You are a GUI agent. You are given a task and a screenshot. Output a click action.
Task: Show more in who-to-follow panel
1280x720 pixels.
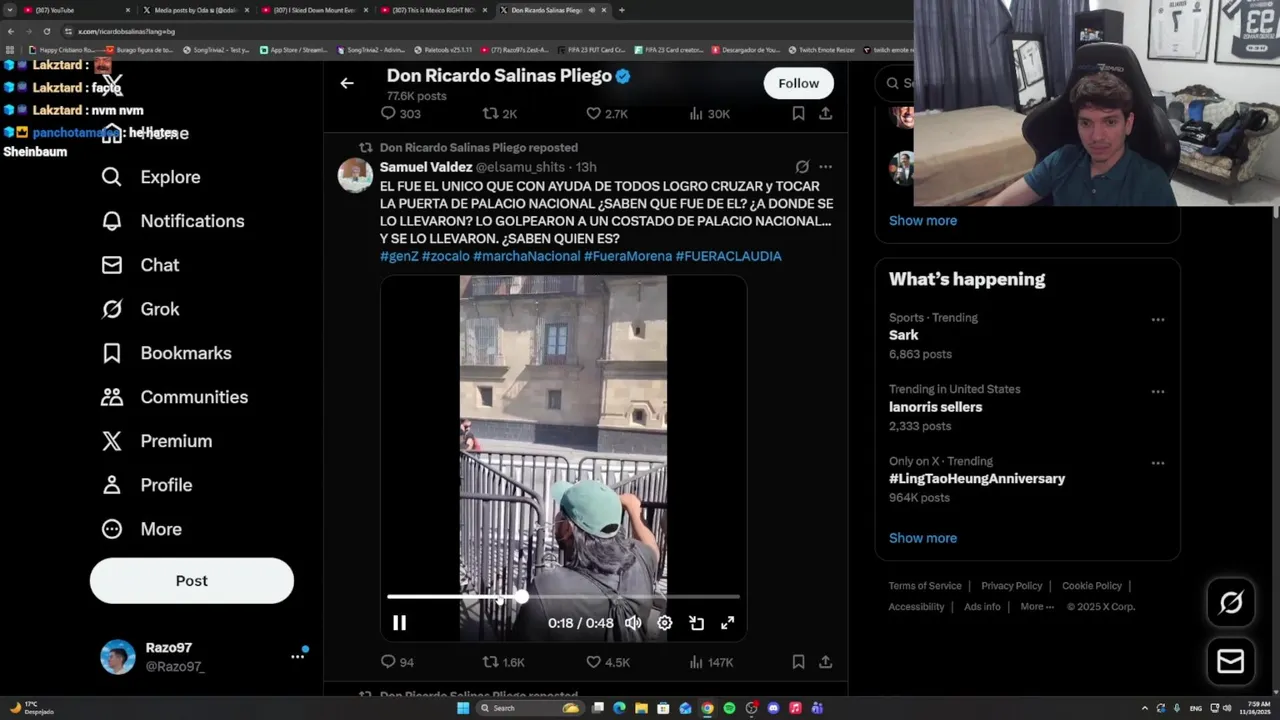(922, 221)
